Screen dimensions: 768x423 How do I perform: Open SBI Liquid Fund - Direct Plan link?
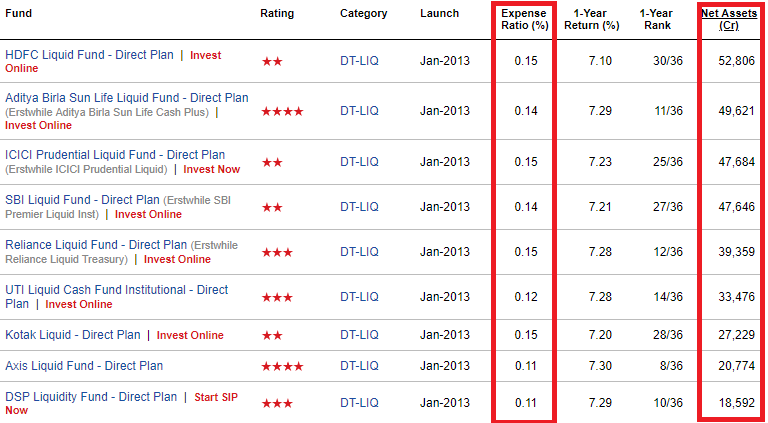(82, 200)
